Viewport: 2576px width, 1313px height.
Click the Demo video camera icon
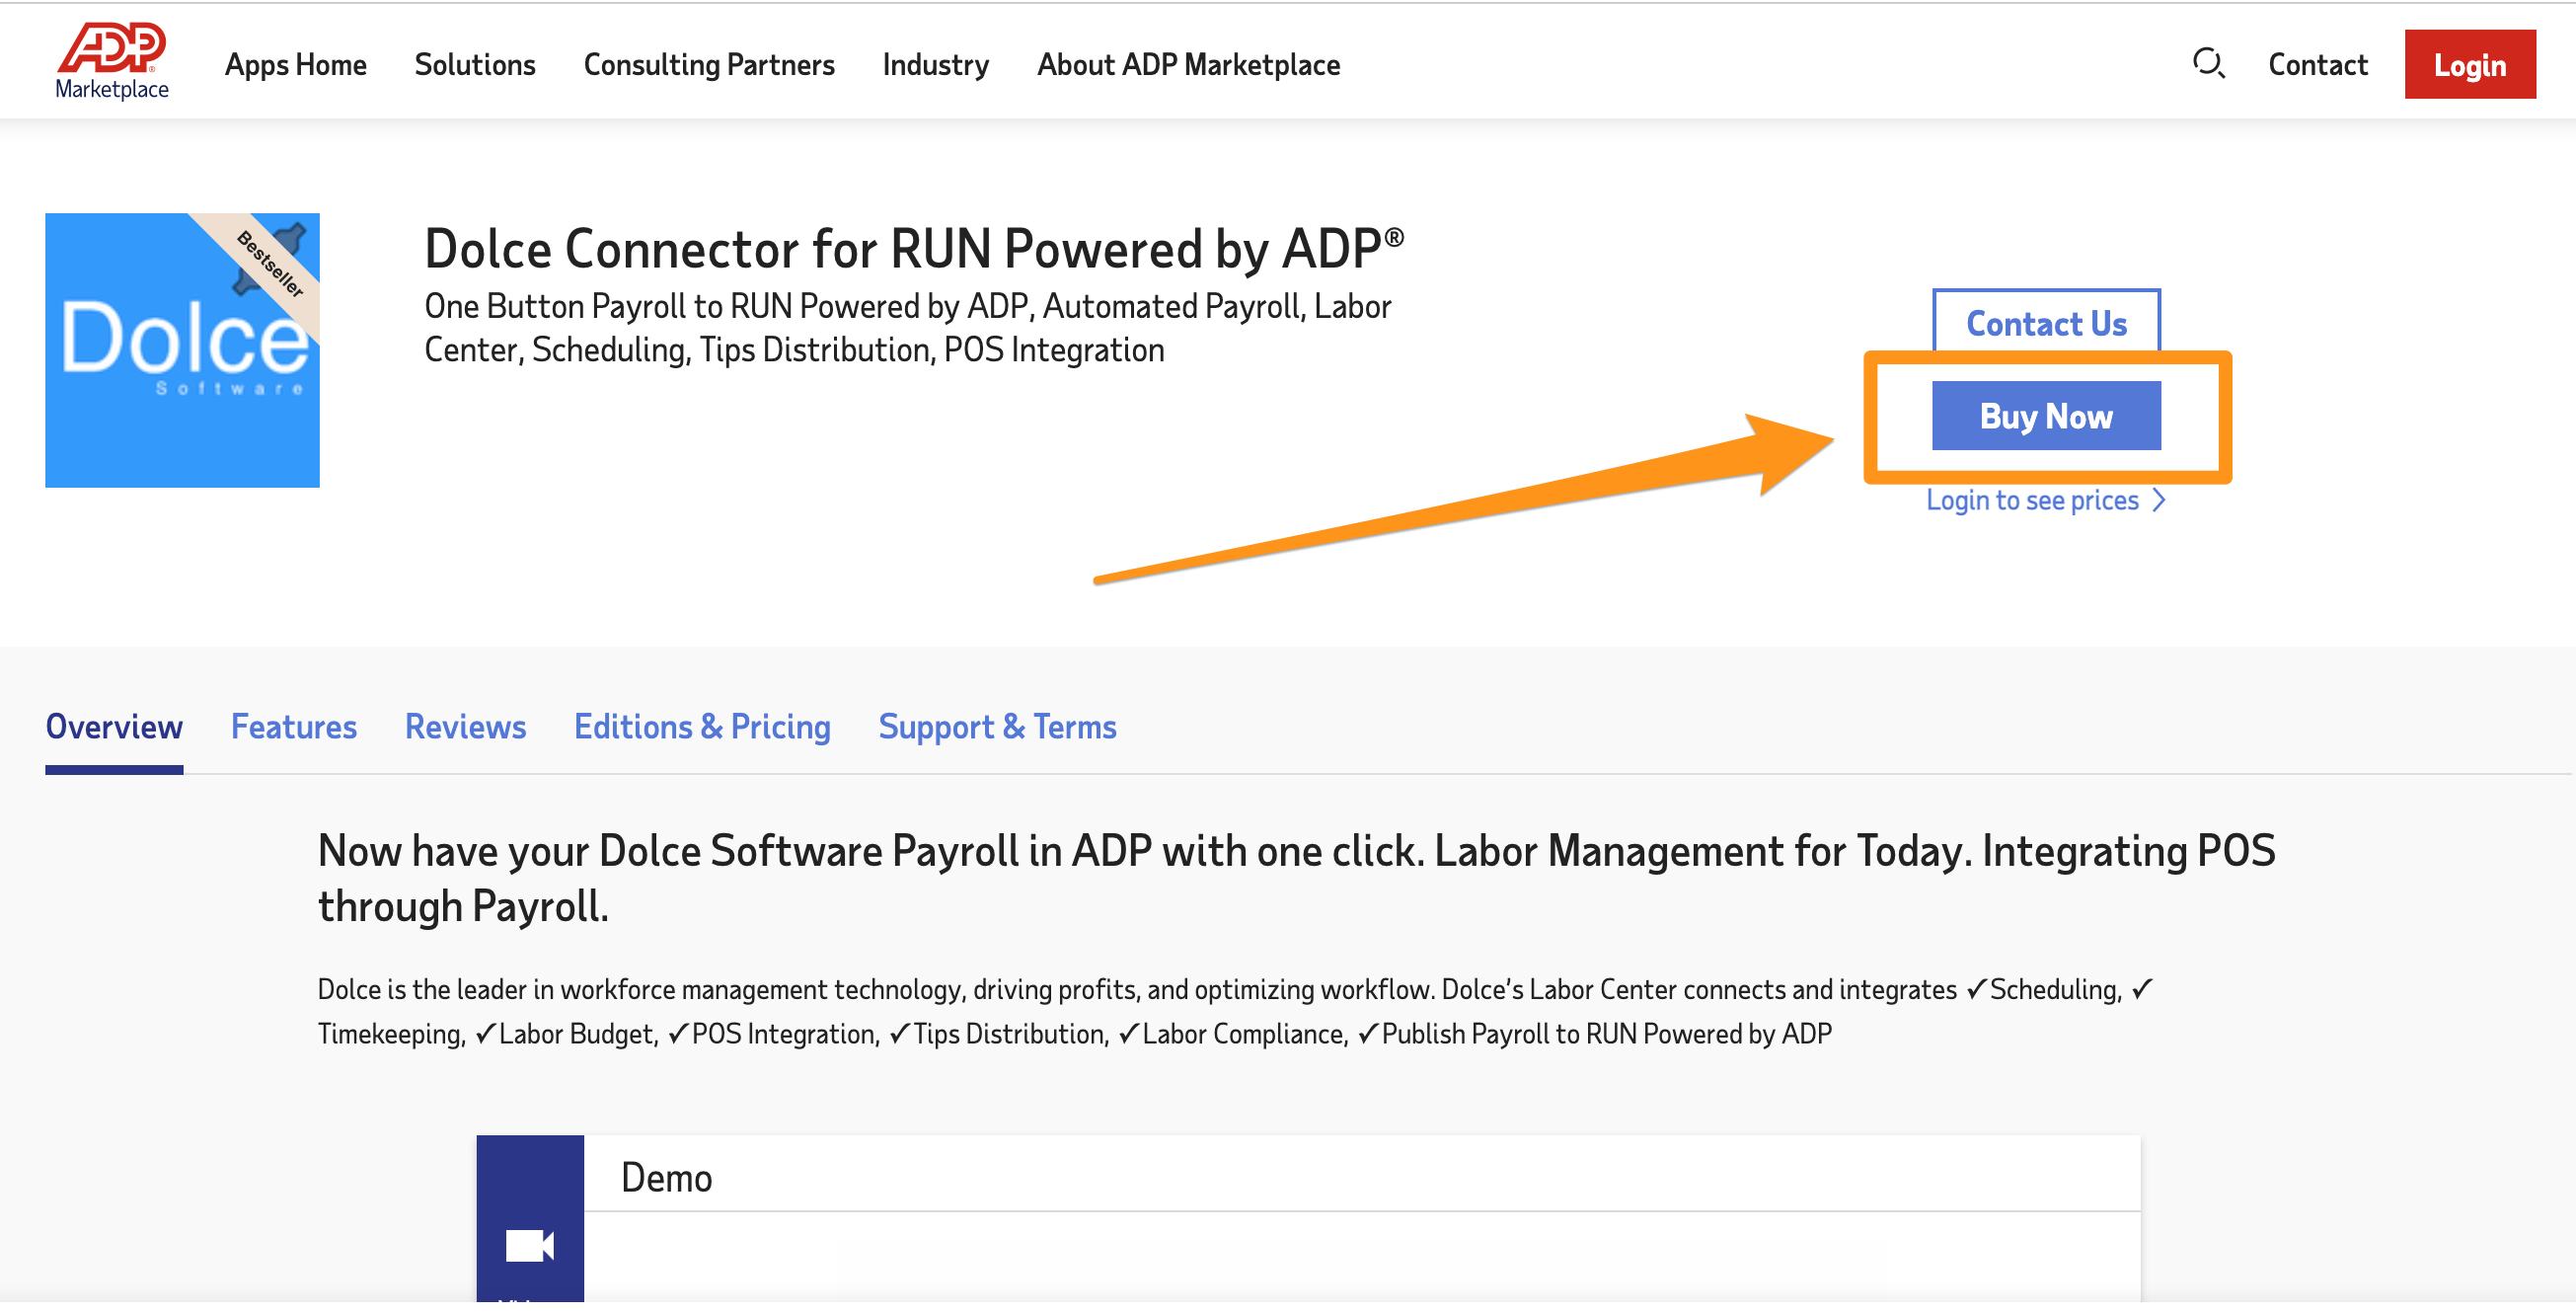click(x=529, y=1246)
